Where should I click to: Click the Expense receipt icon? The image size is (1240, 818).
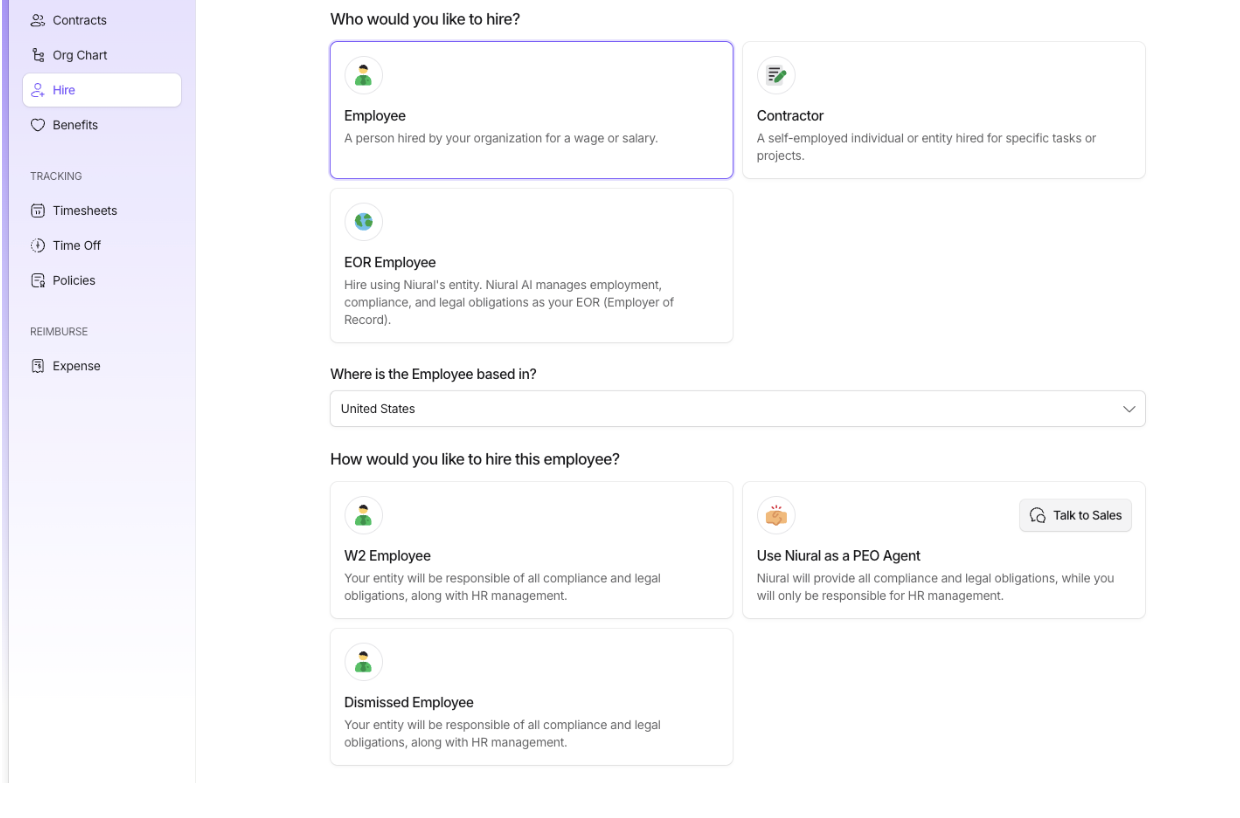38,366
